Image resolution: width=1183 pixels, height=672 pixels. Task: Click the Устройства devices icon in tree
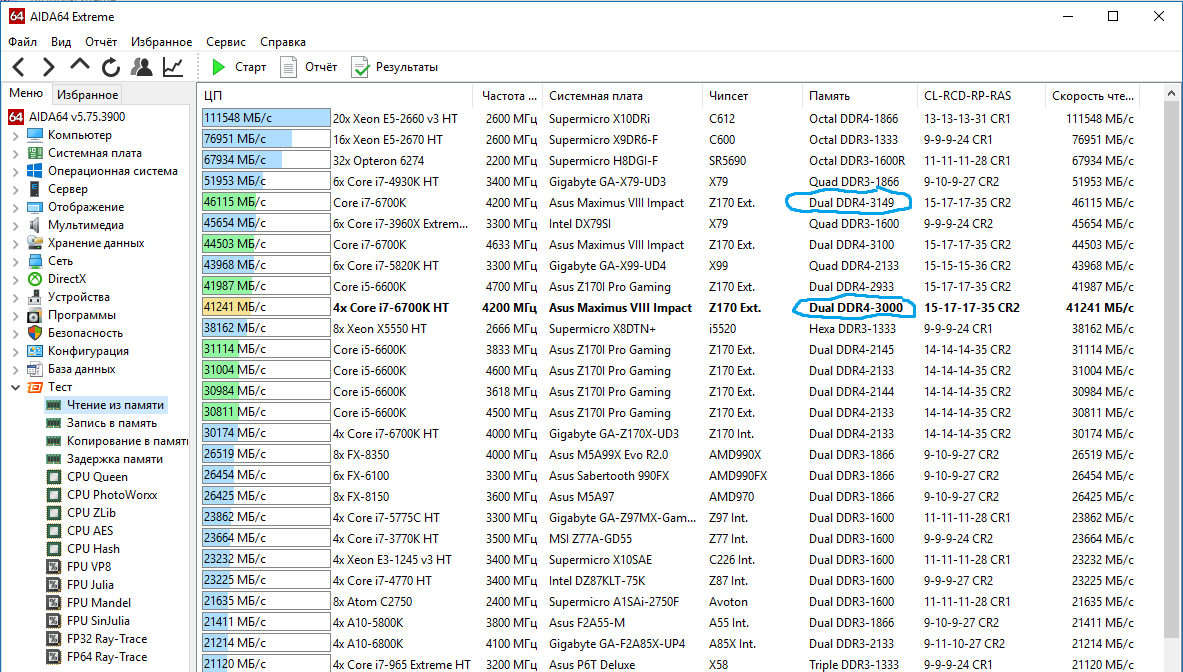35,297
